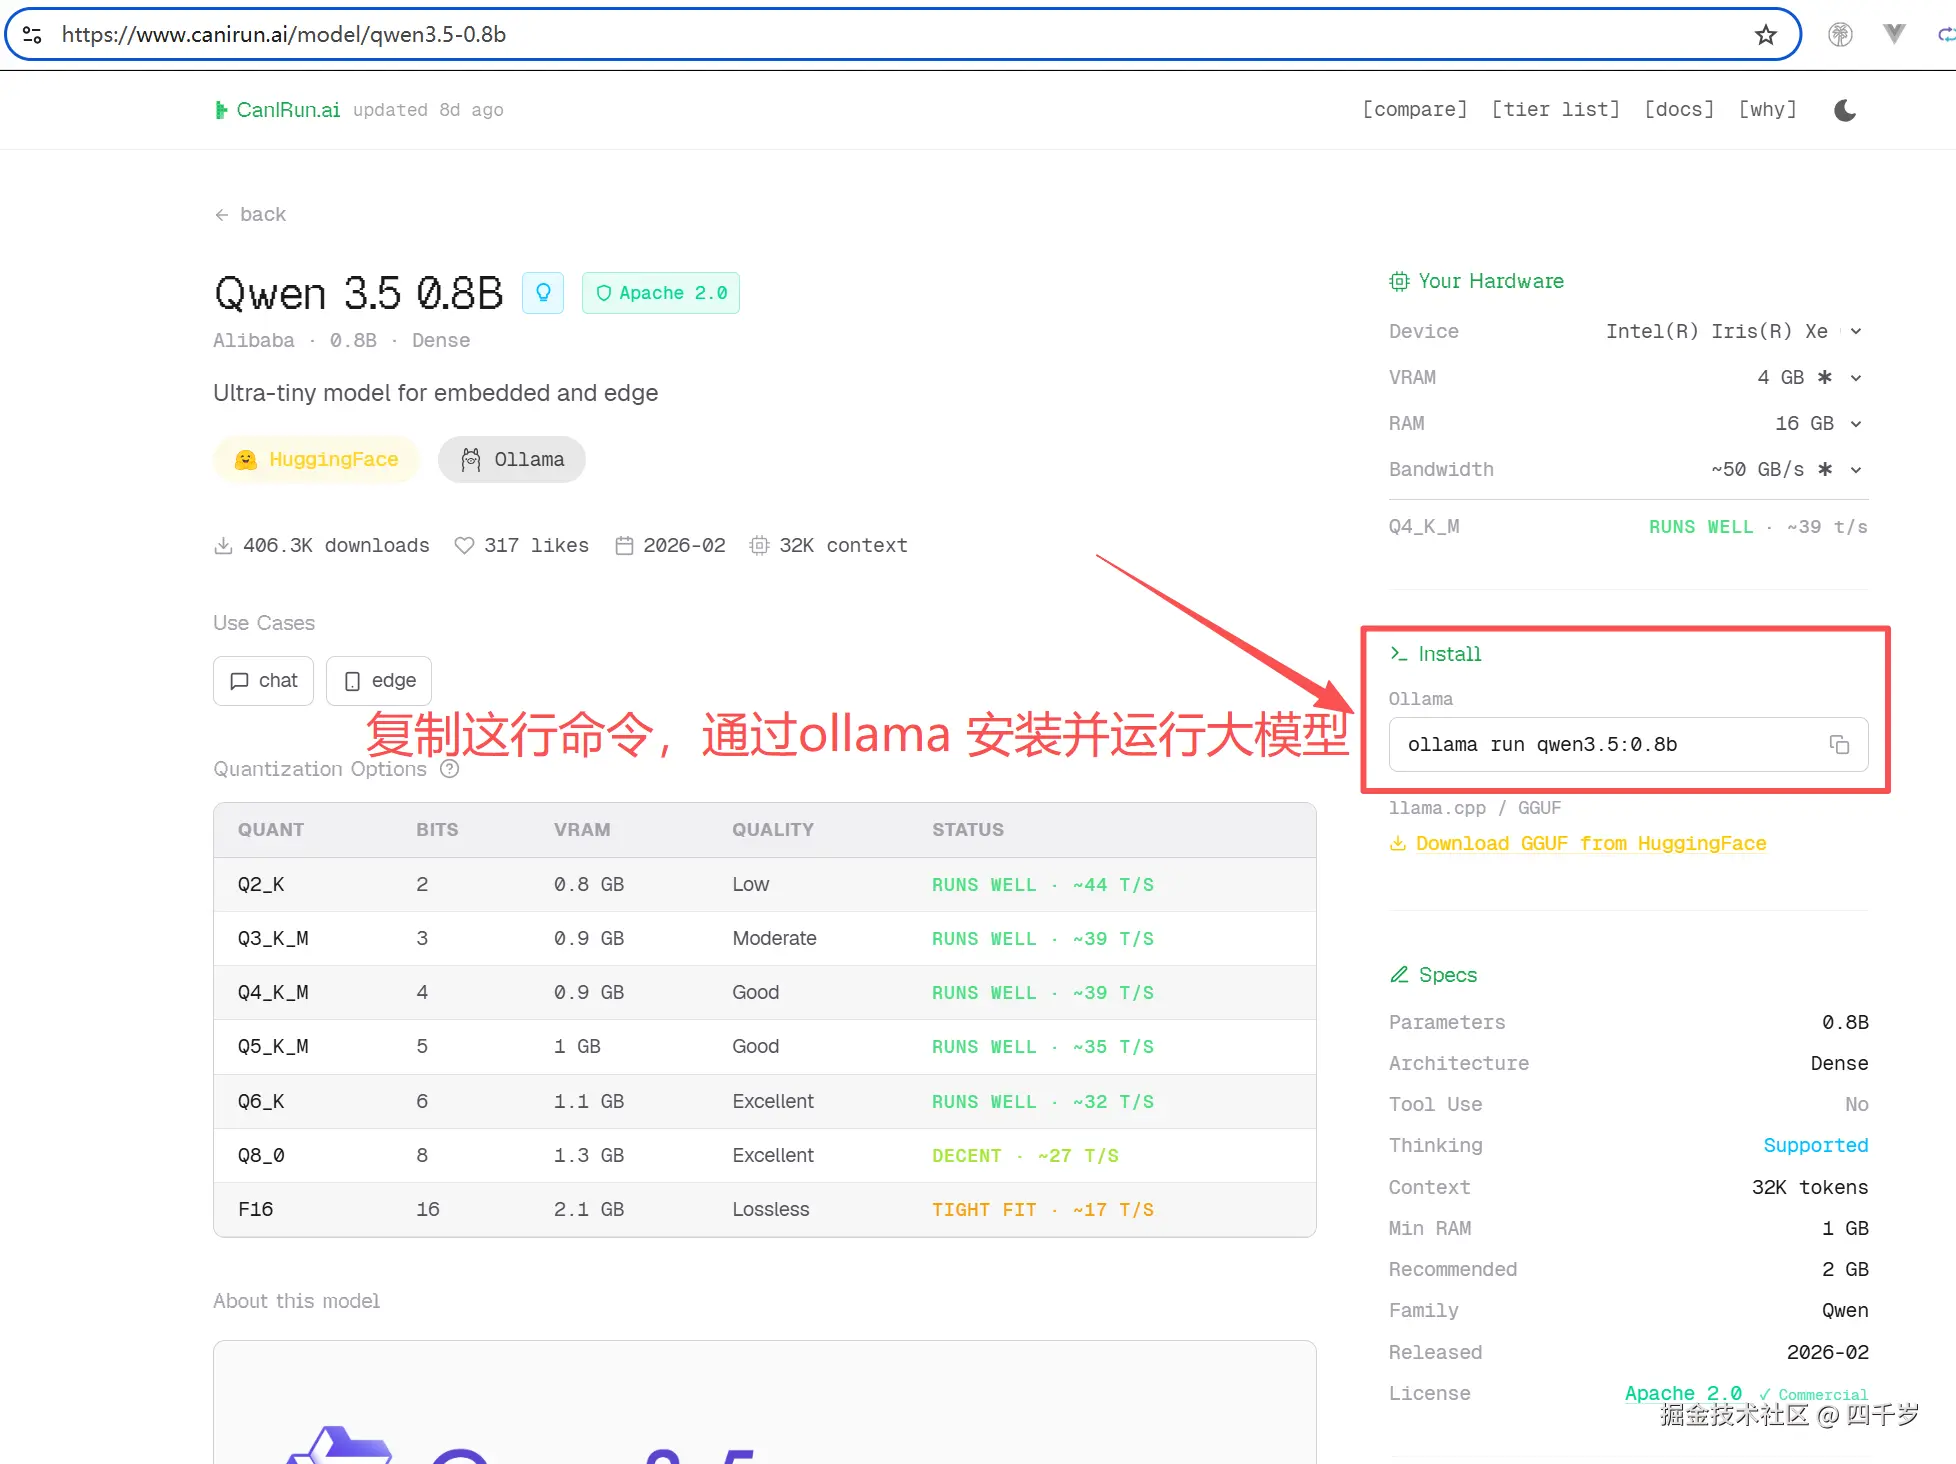Open the browser extension icon beside star

click(x=1840, y=35)
